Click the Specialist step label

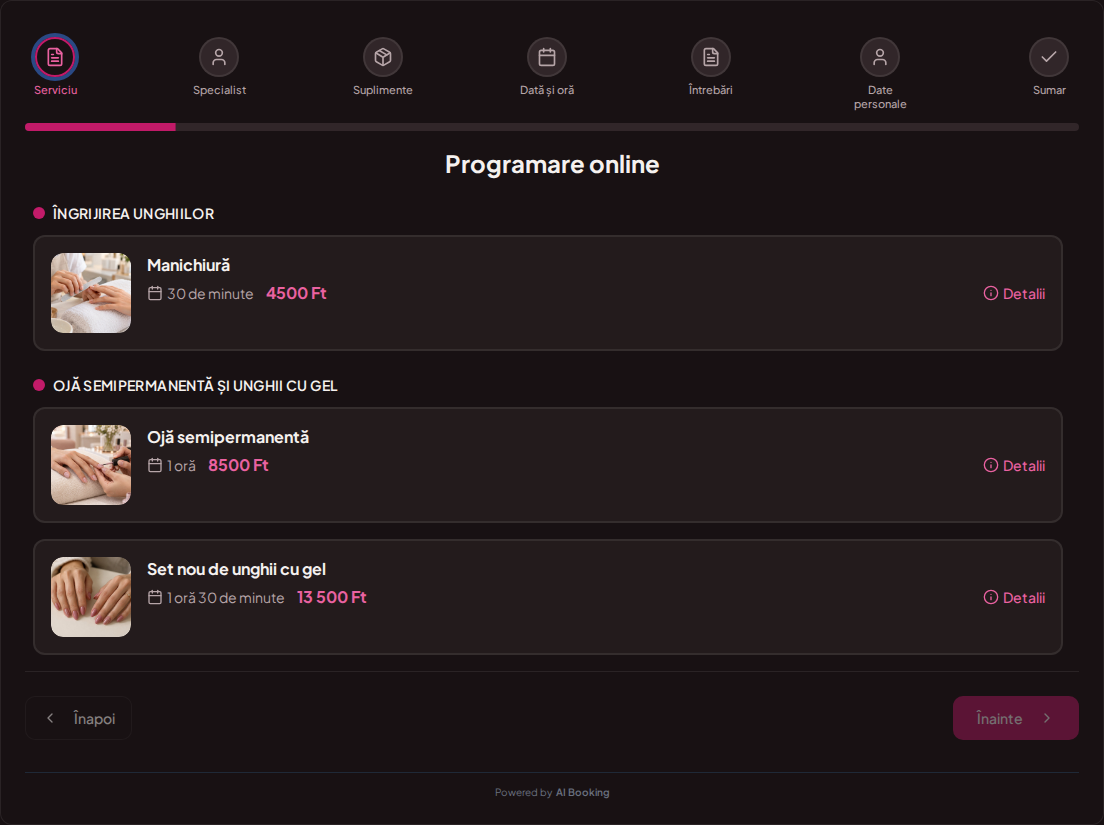tap(220, 90)
